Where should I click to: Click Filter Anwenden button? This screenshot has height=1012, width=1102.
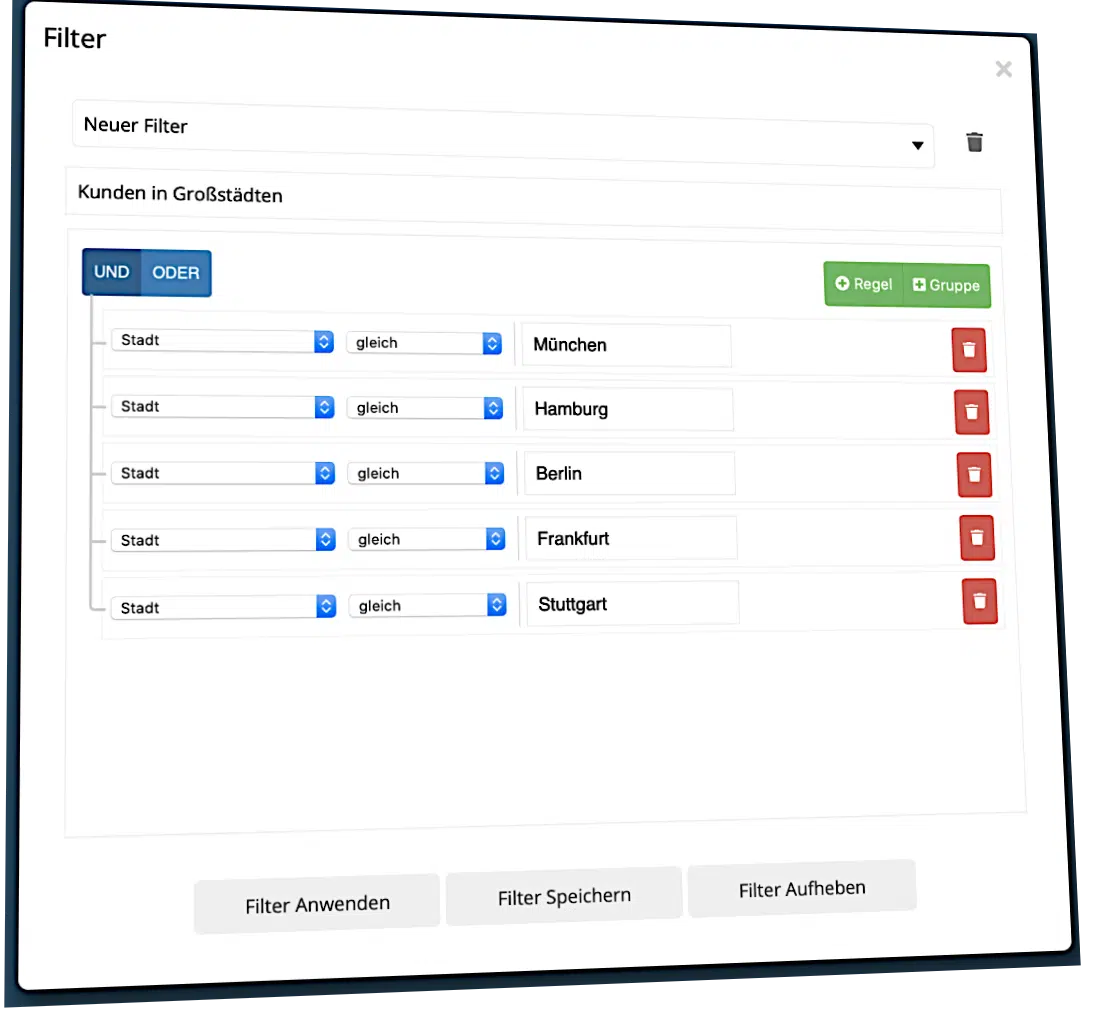[x=317, y=904]
